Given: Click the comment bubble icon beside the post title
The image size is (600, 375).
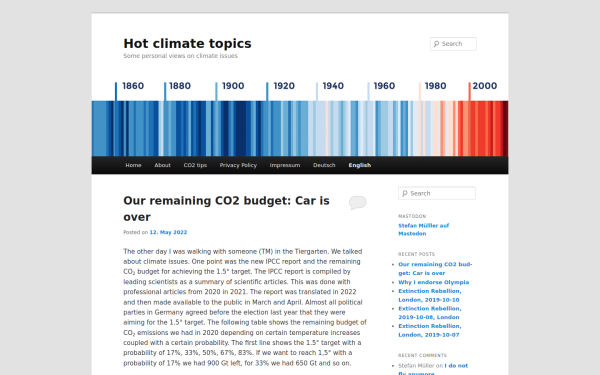Looking at the screenshot, I should 357,202.
